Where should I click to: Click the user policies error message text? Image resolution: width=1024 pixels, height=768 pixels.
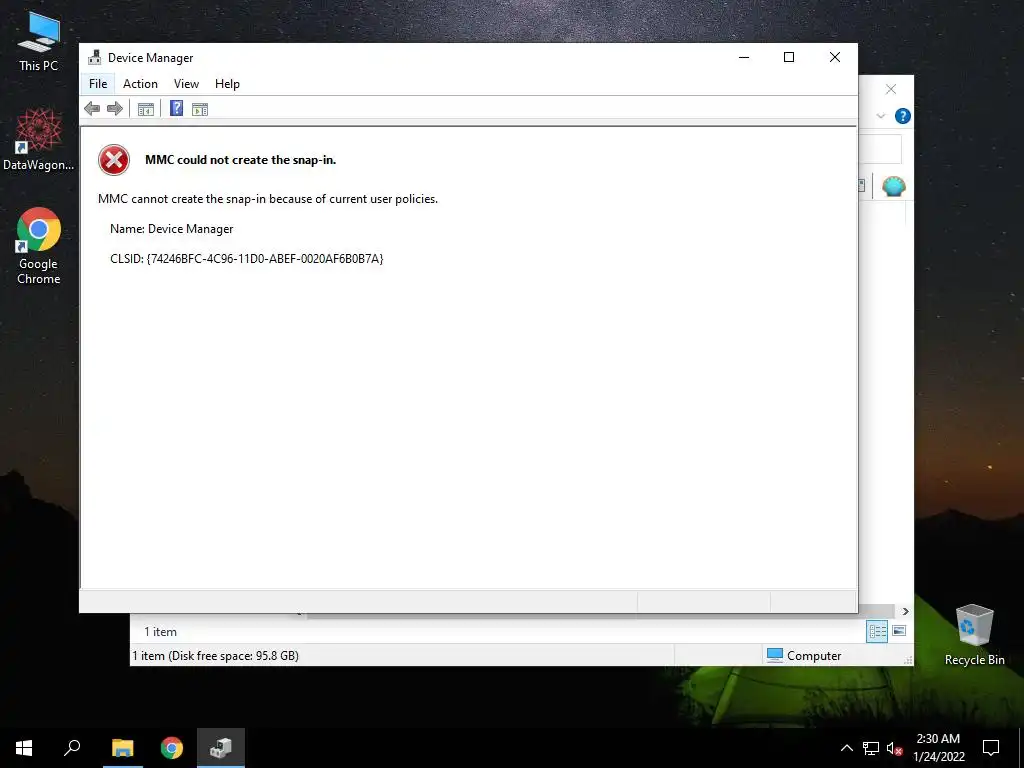[268, 199]
